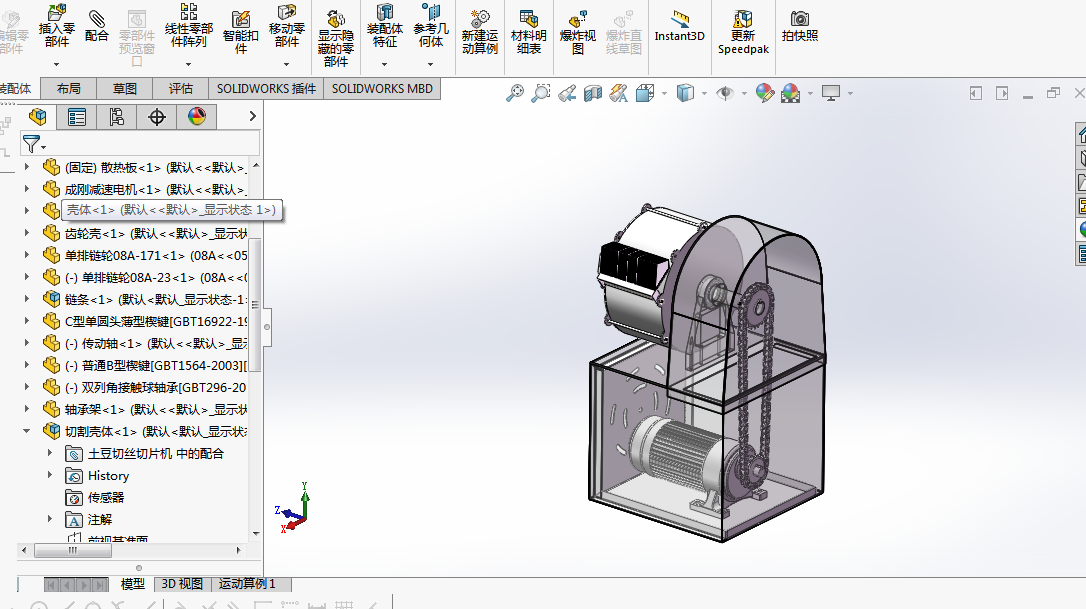Switch to SOLIDWORKS 插件 tab
The height and width of the screenshot is (609, 1086).
(266, 89)
